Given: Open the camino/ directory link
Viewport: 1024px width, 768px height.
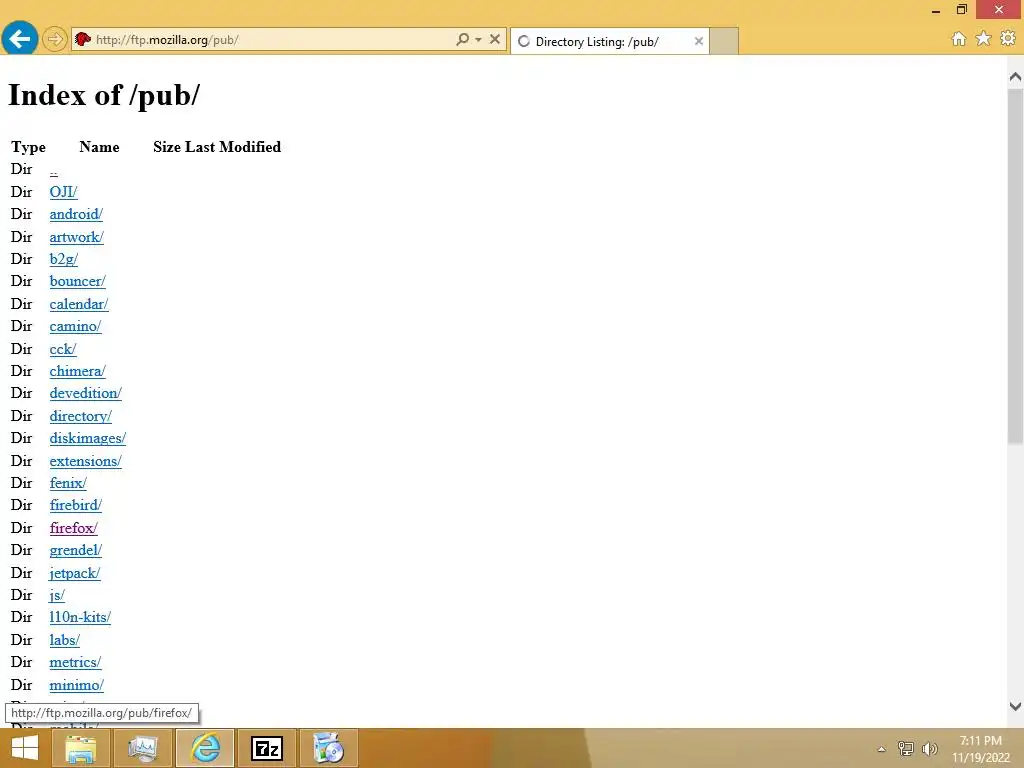Looking at the screenshot, I should 75,327.
